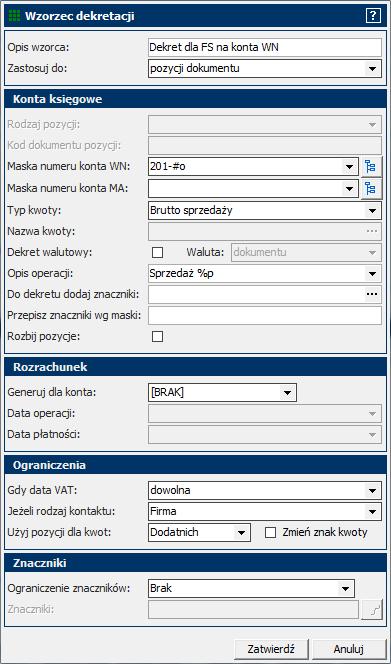Click the green grid window icon
The image size is (391, 664).
(14, 16)
